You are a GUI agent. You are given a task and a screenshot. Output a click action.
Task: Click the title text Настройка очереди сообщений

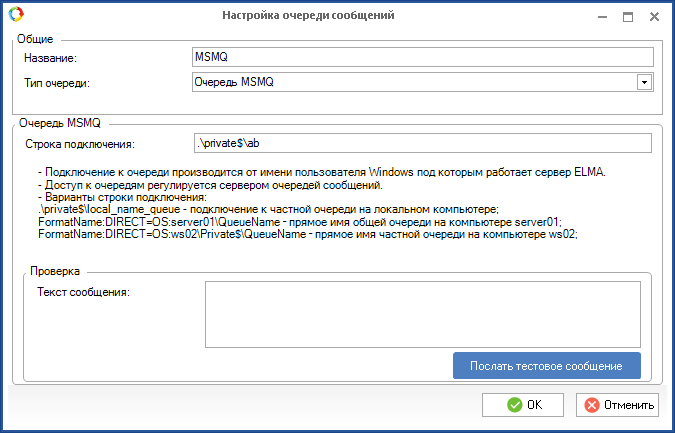pyautogui.click(x=308, y=15)
